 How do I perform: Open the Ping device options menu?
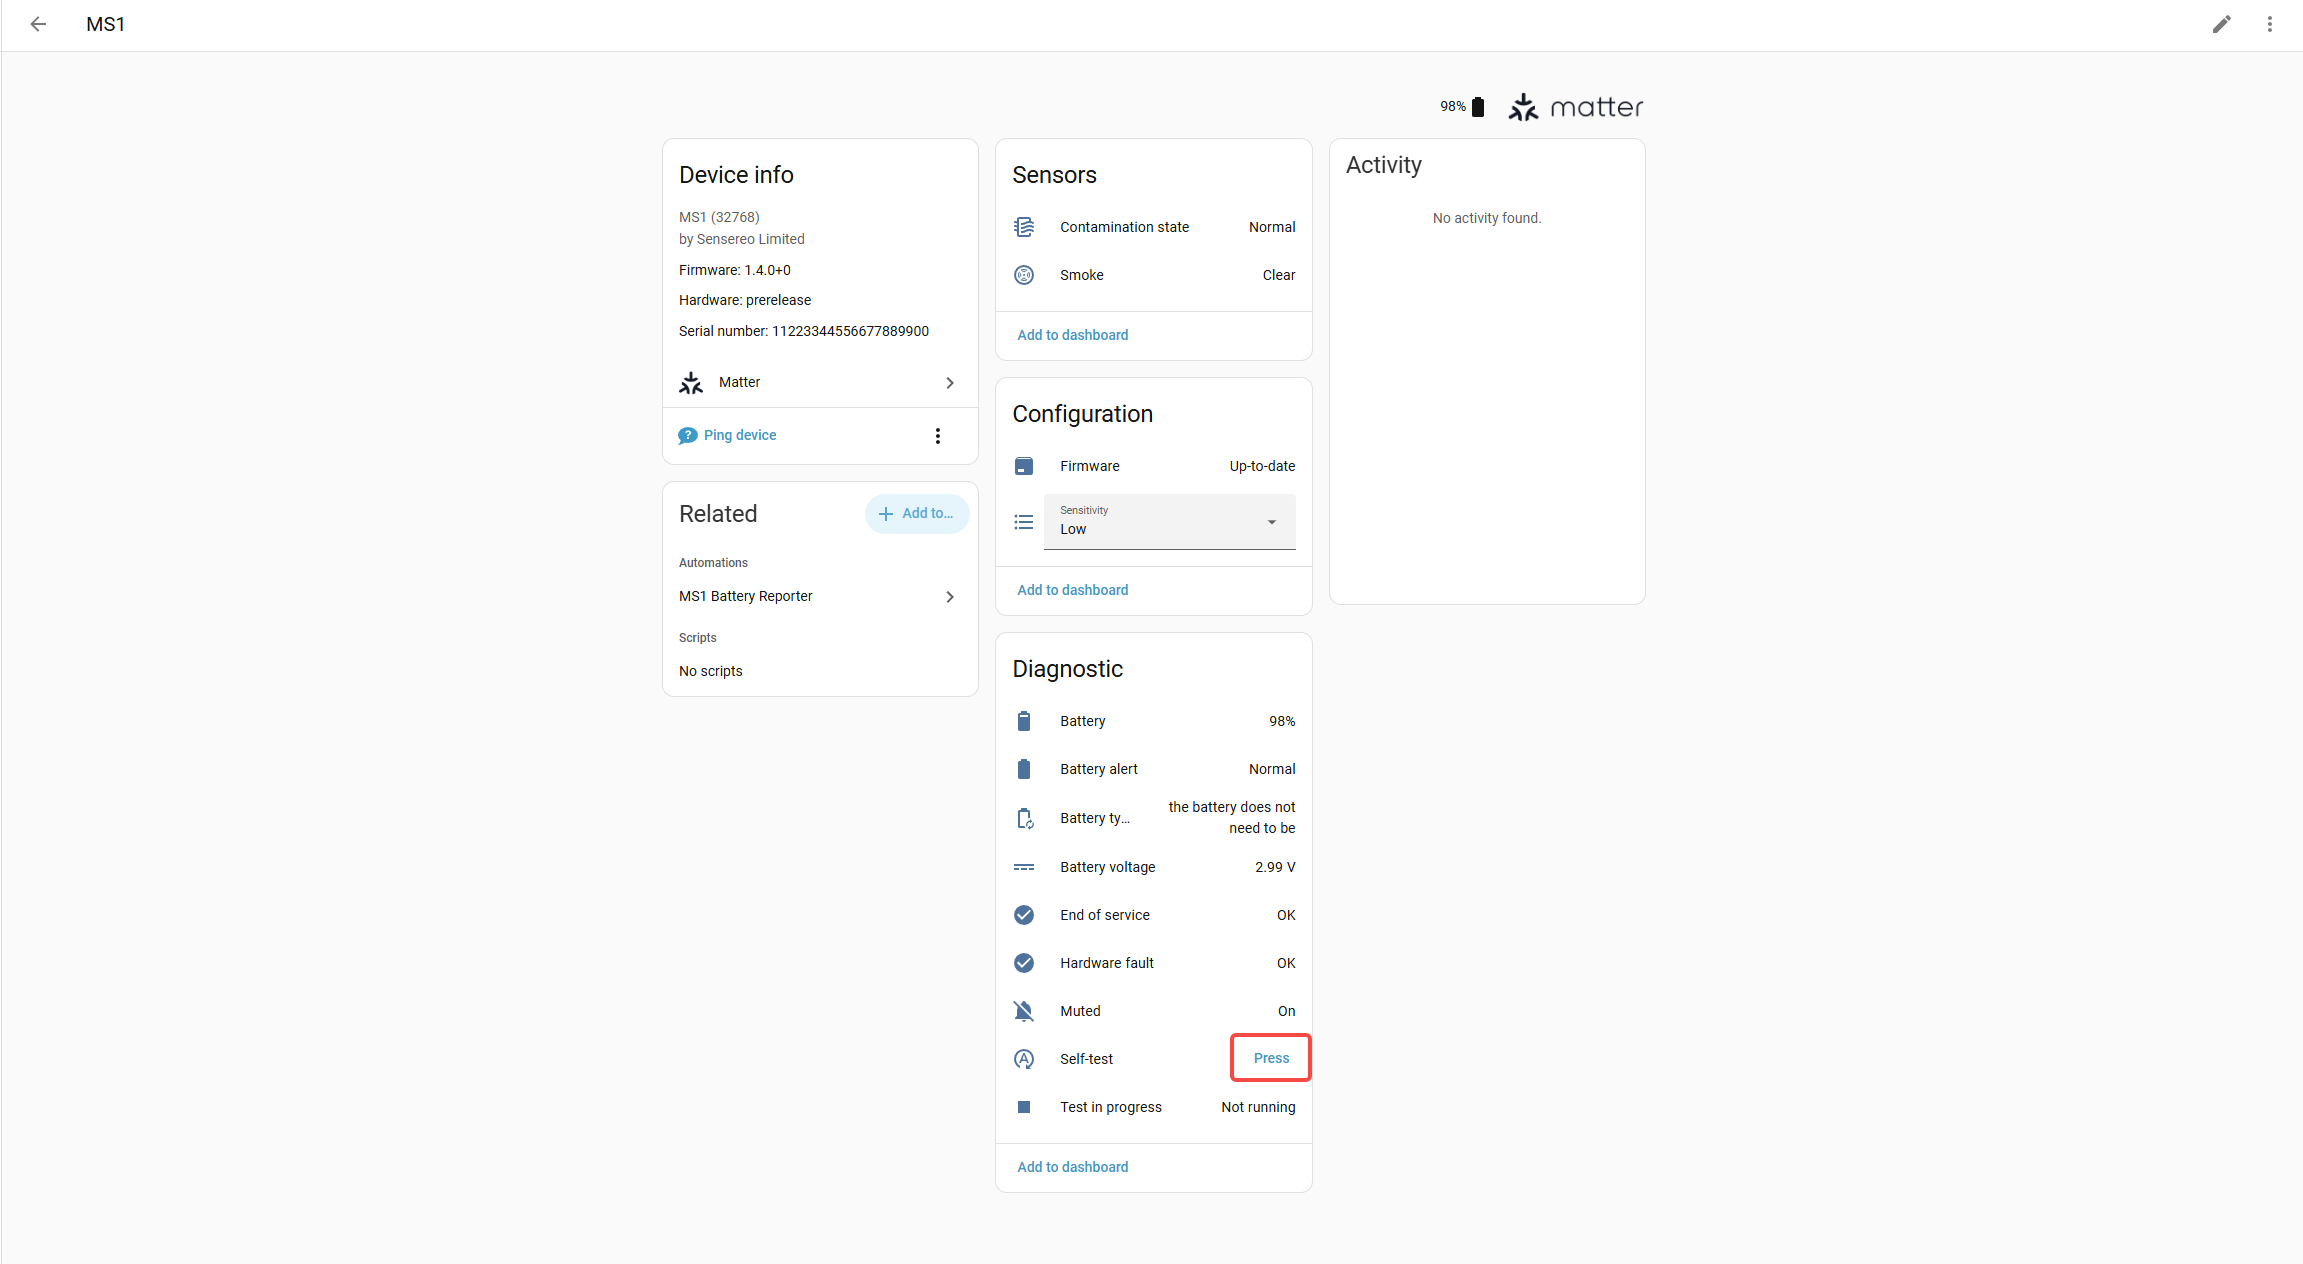[x=937, y=436]
